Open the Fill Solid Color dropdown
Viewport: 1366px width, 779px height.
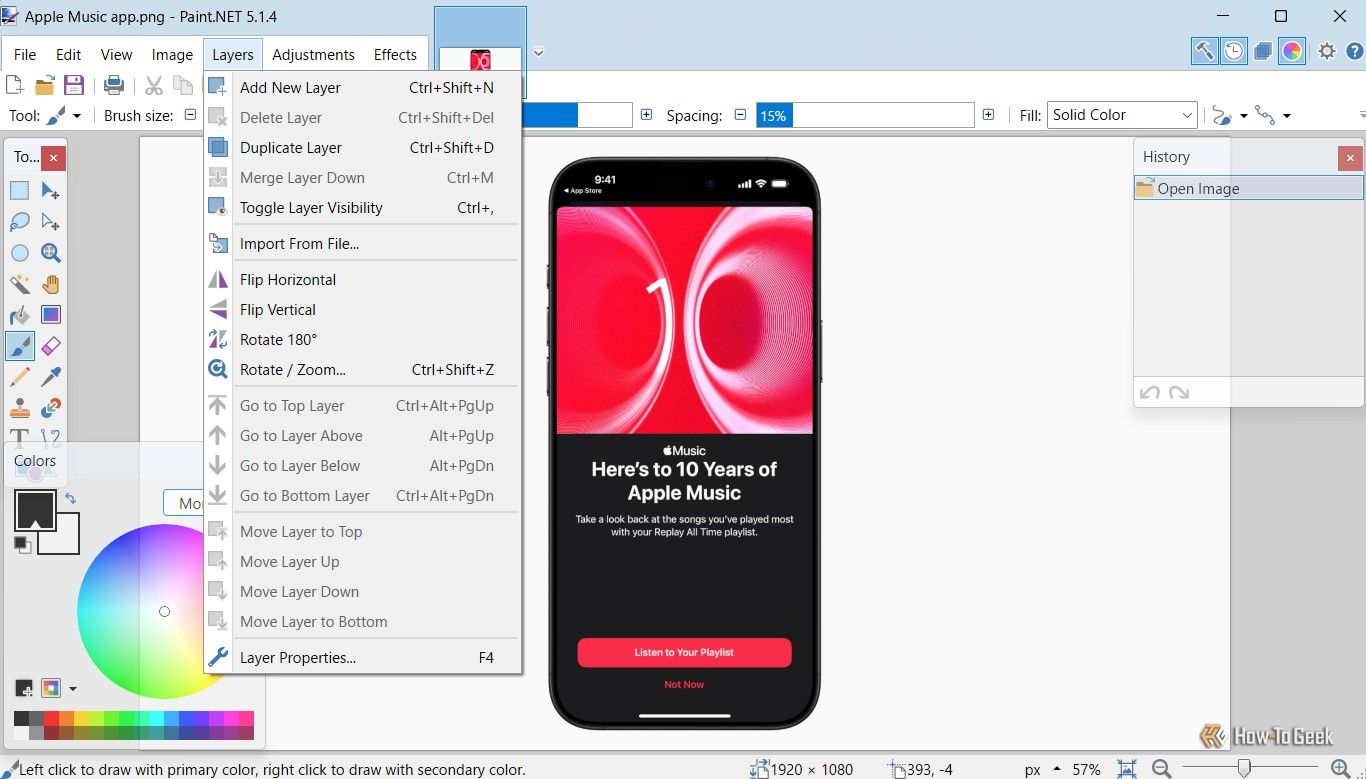1122,115
